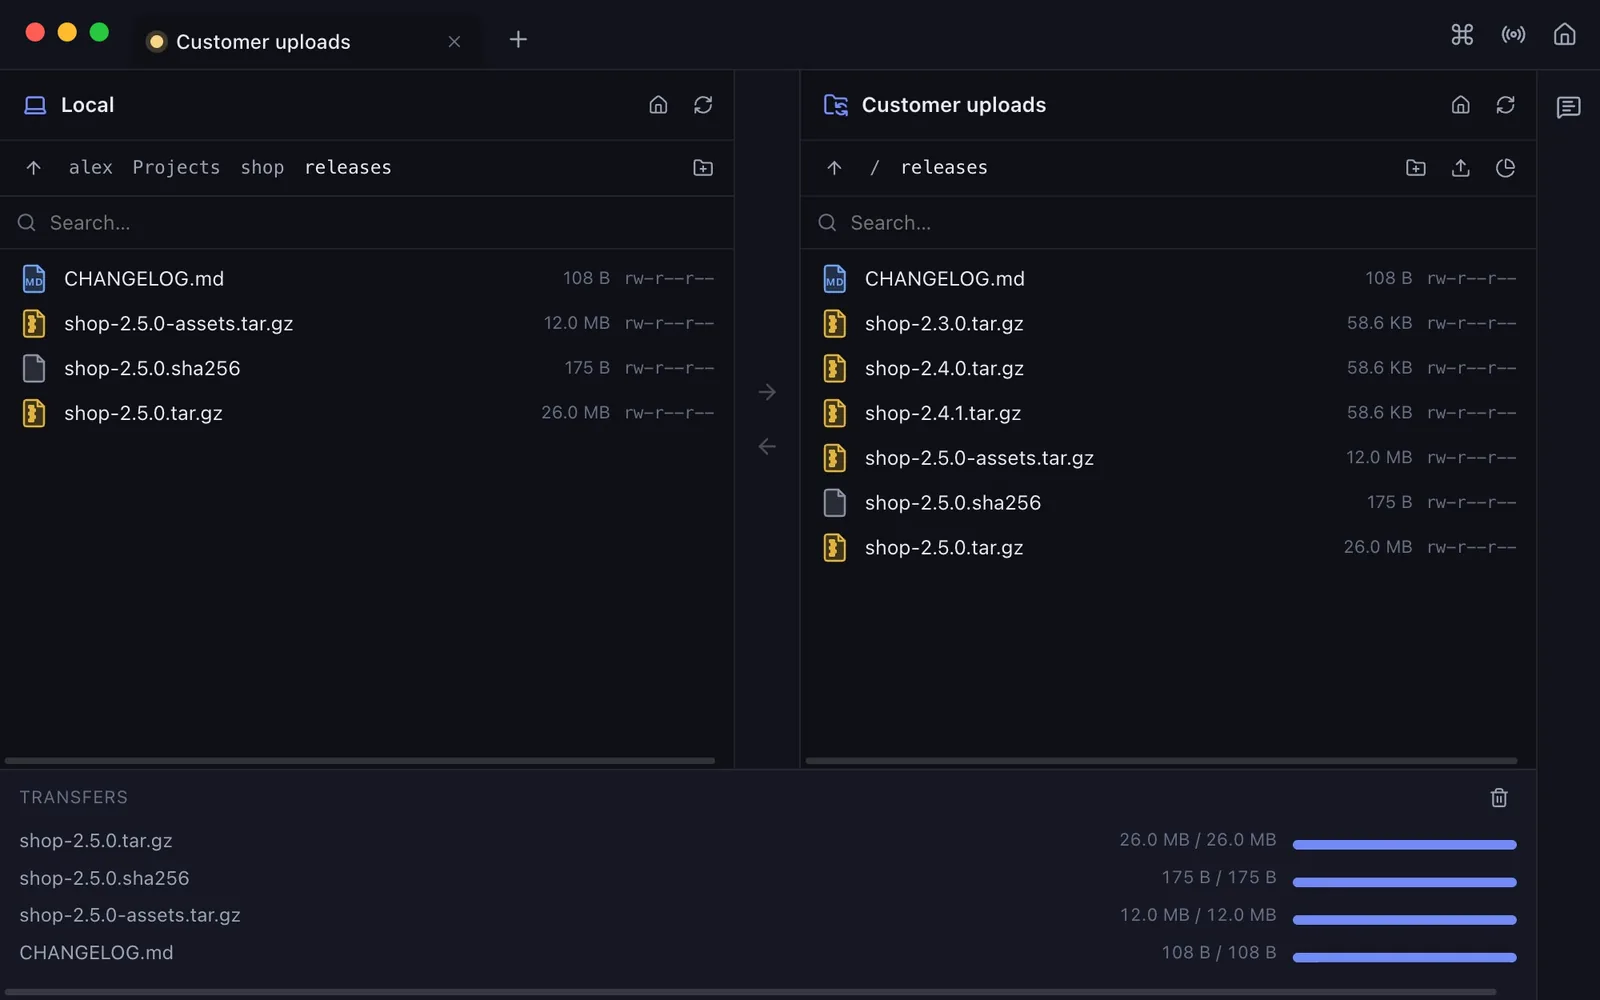
Task: Open the log panel icon on right sidebar
Action: (1568, 107)
